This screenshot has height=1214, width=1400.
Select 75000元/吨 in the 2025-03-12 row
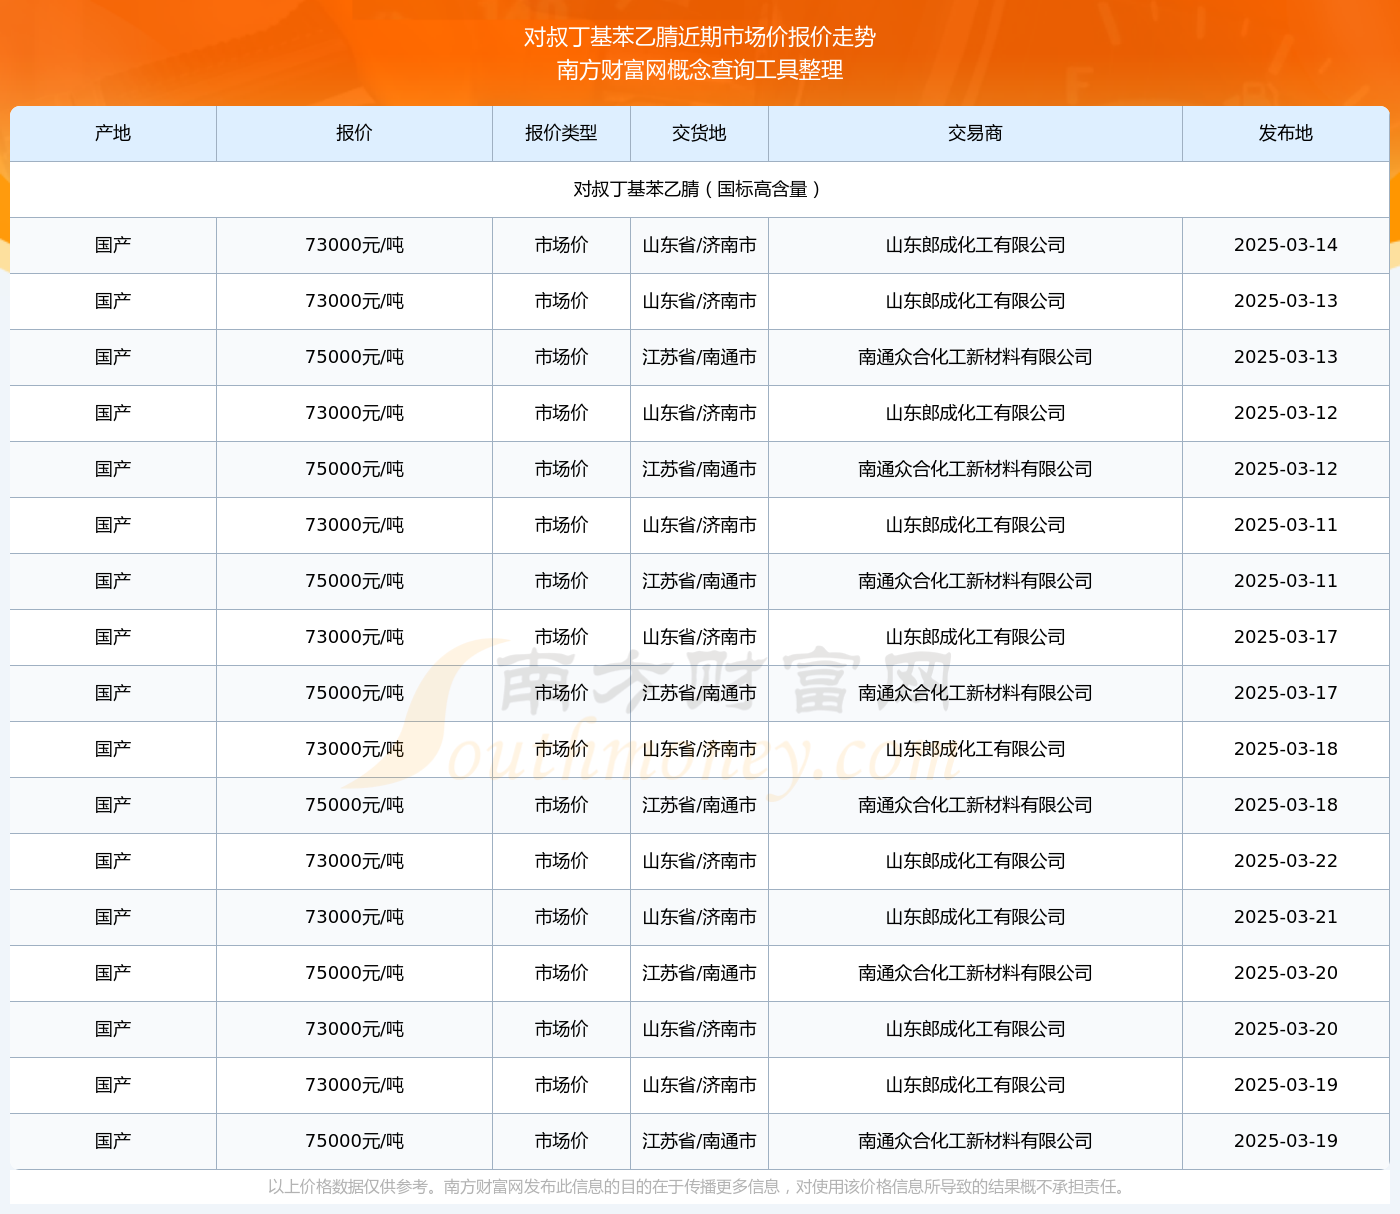coord(354,469)
